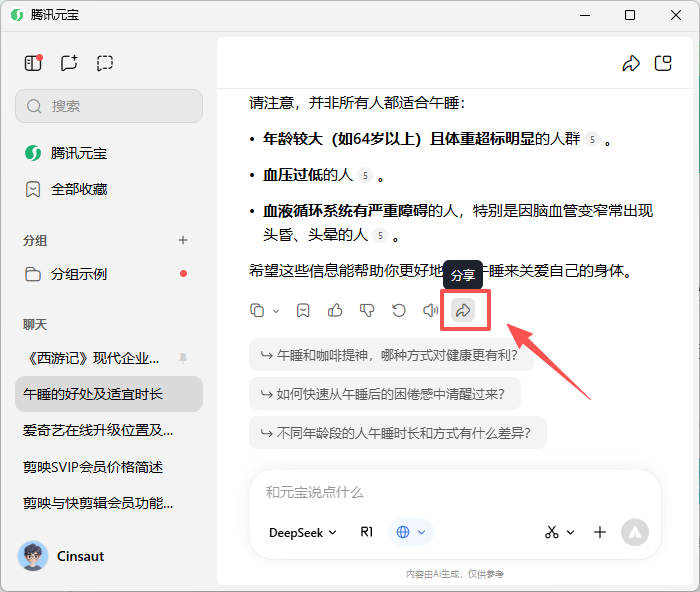
Task: Open chat 剪映与快剪辑会员功能...
Action: point(98,503)
